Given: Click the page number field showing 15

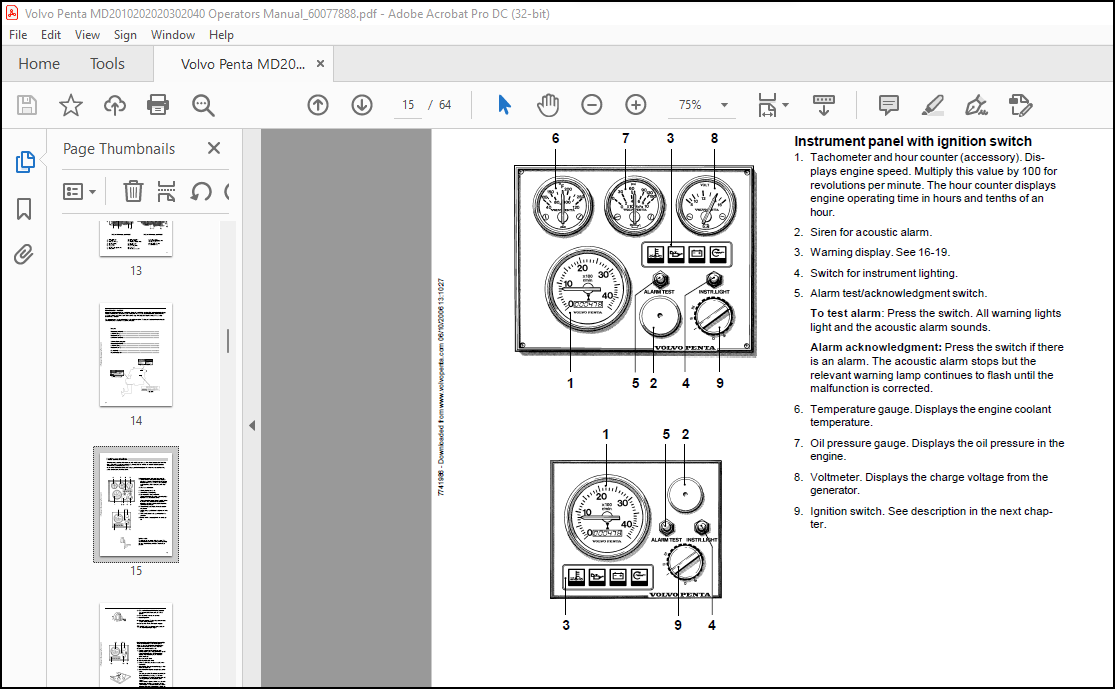Looking at the screenshot, I should 407,105.
